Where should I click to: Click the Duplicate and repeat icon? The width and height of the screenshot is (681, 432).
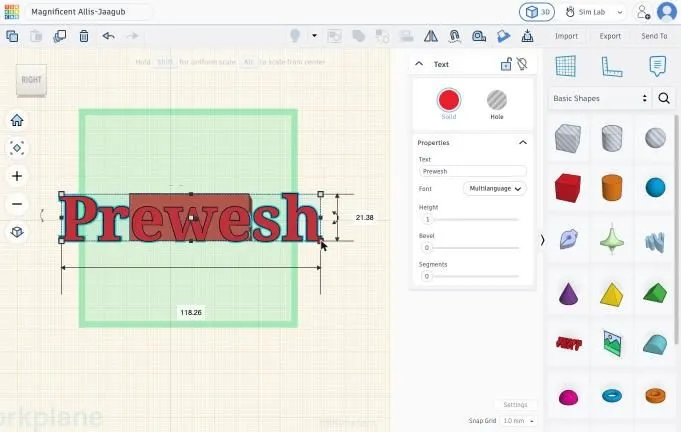click(60, 36)
